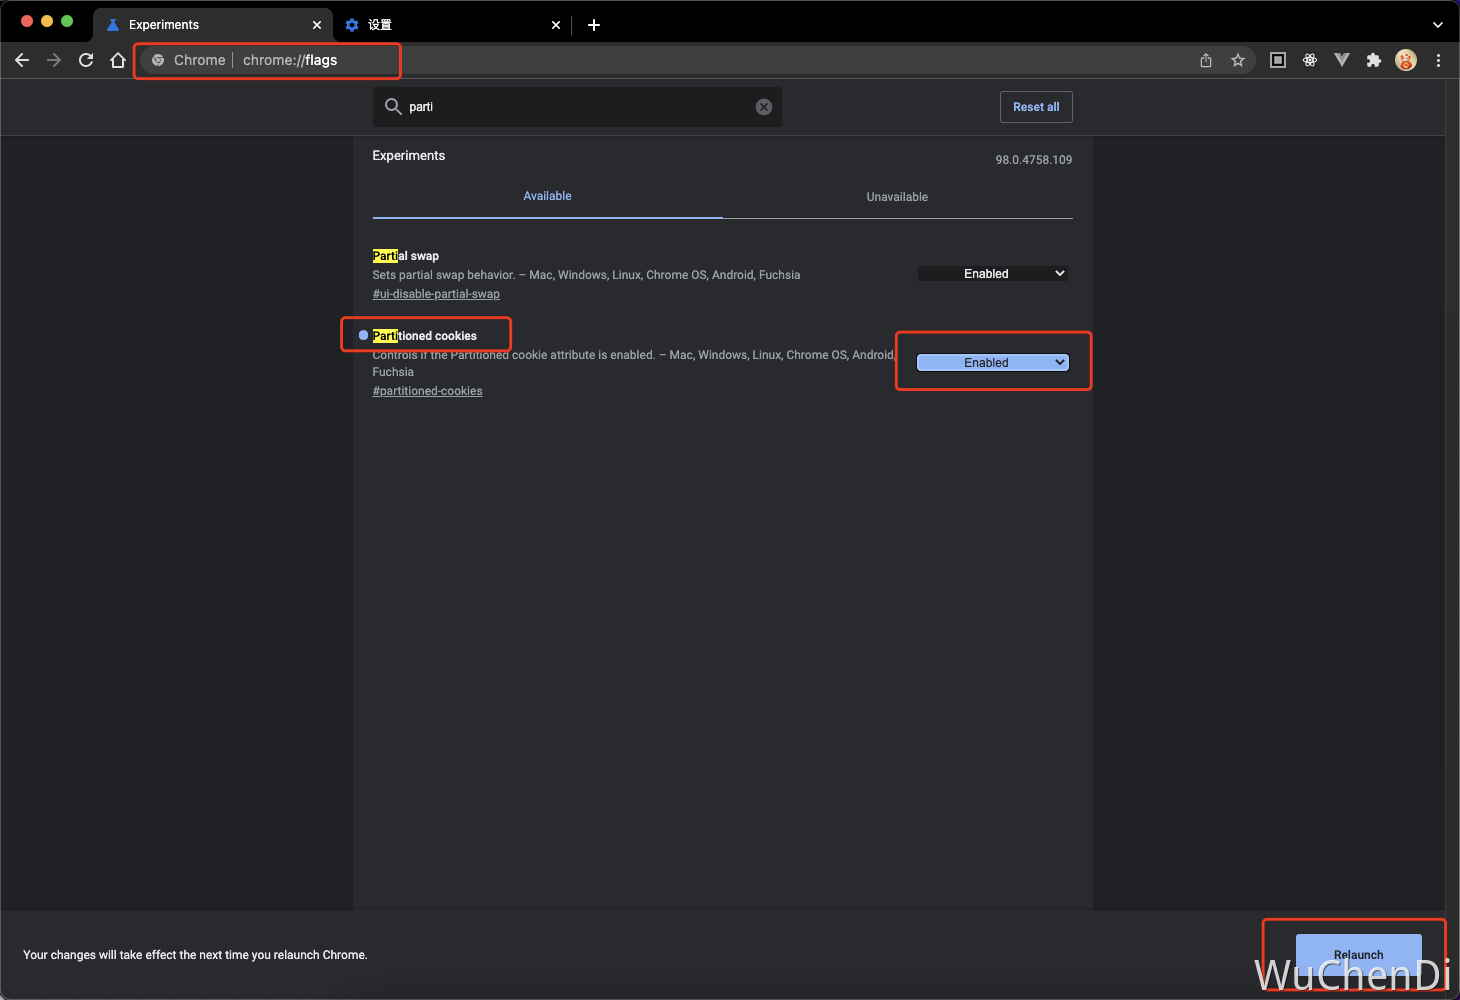The height and width of the screenshot is (1000, 1460).
Task: Clear the flags search text
Action: click(764, 107)
